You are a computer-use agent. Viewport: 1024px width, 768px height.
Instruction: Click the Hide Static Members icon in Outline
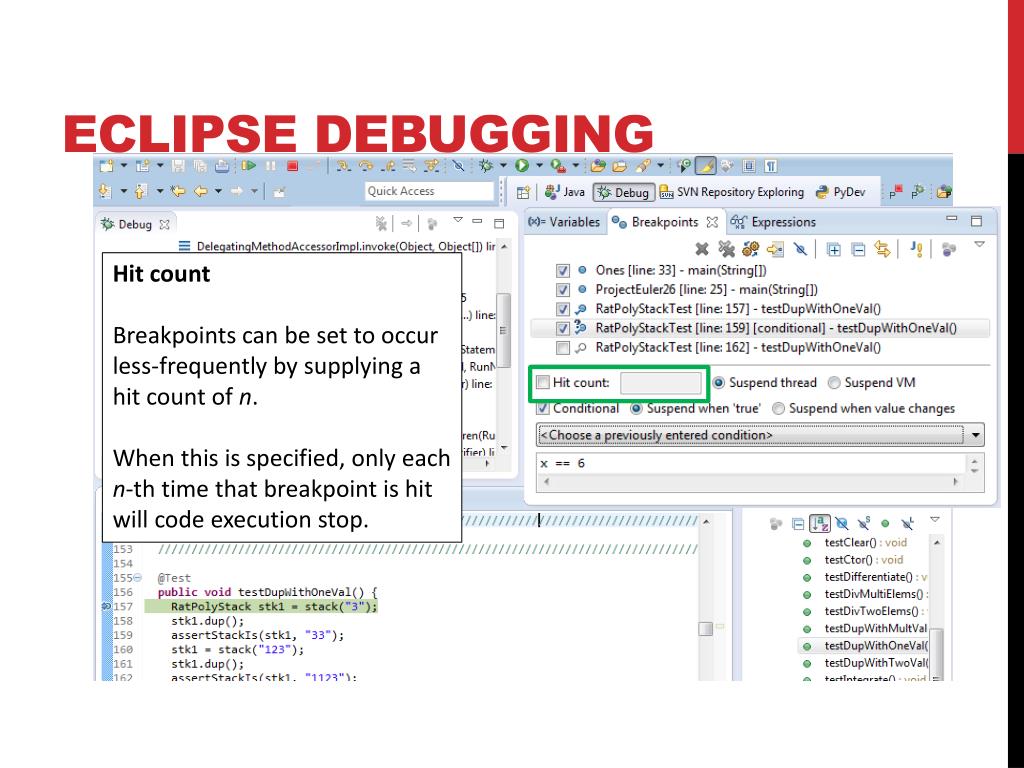click(864, 524)
